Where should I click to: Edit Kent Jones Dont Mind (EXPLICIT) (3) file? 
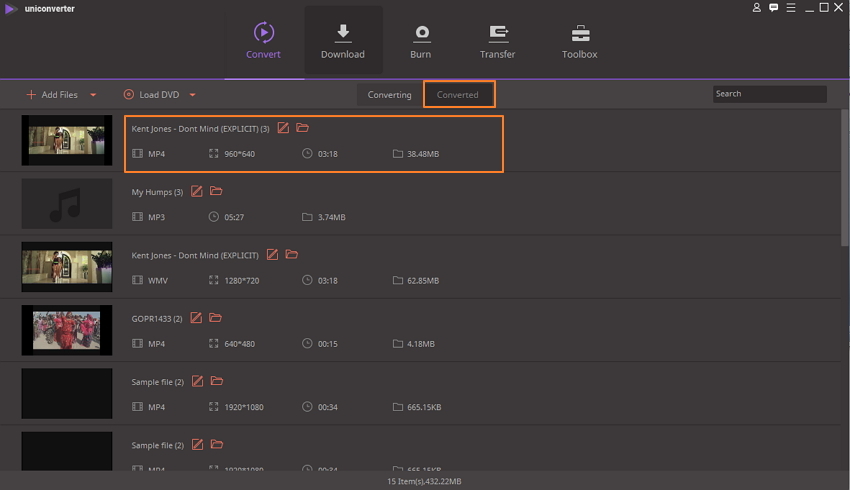(x=283, y=128)
